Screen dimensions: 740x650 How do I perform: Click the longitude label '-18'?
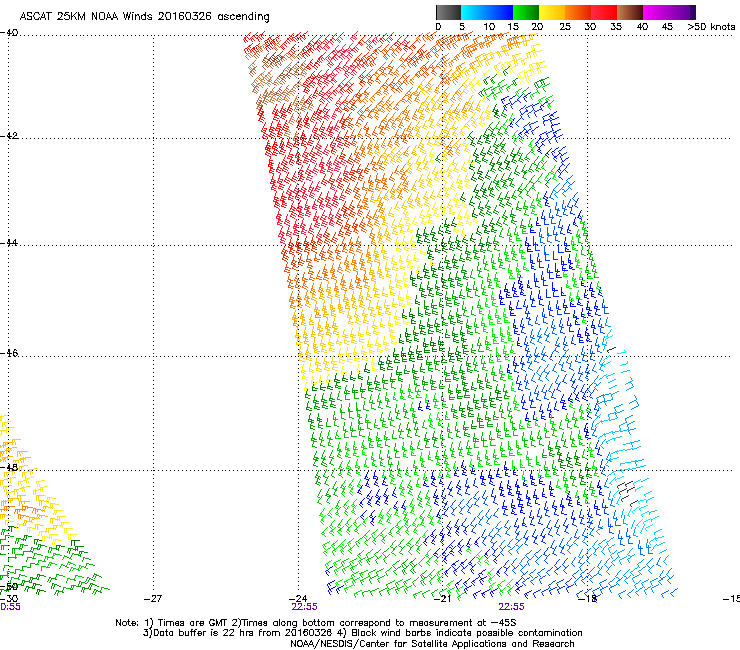588,599
